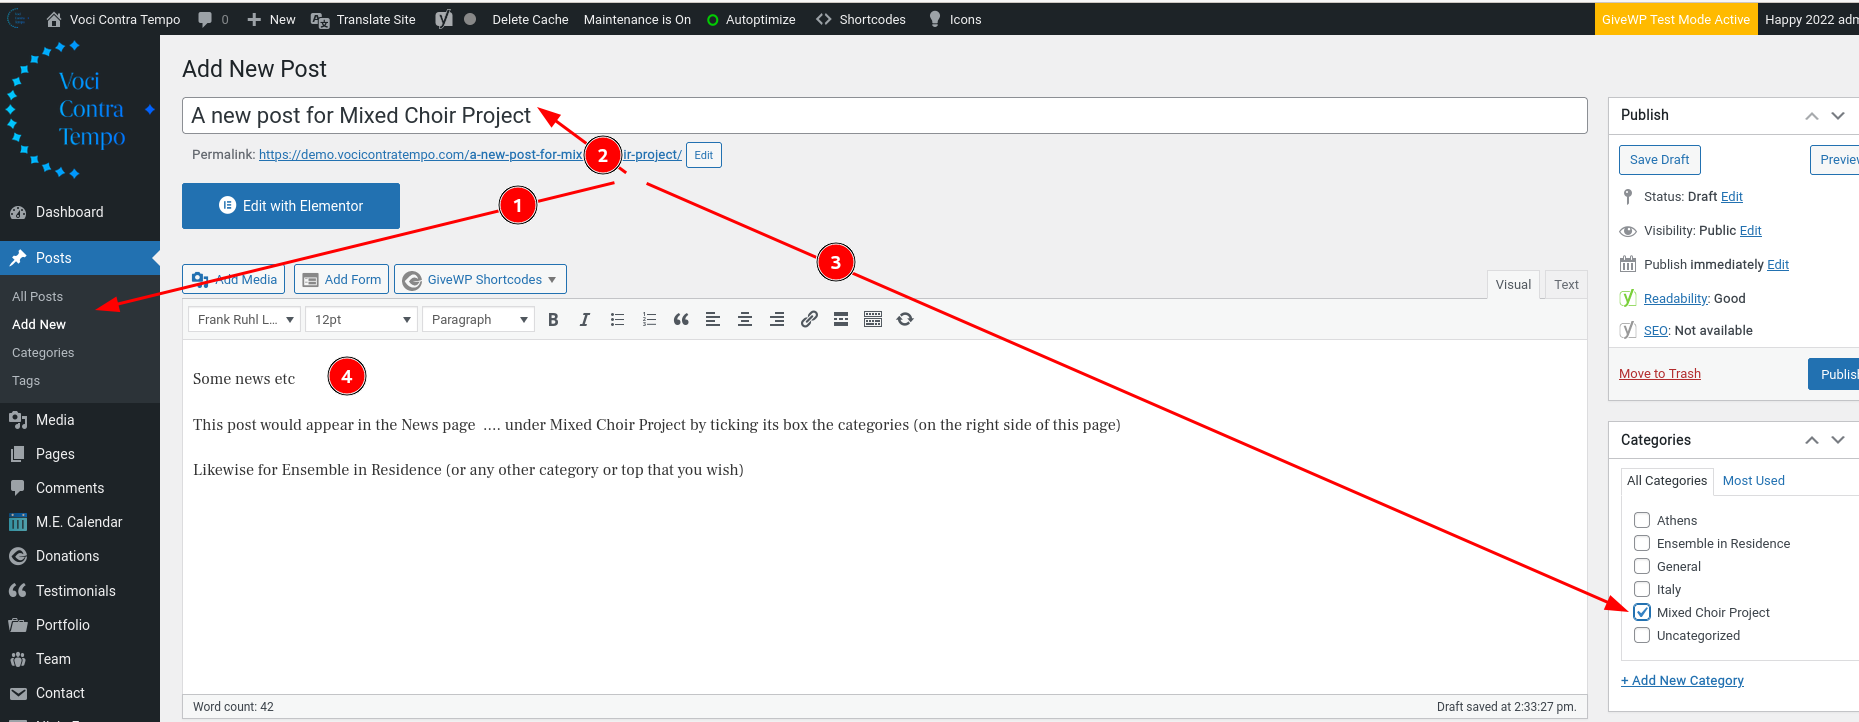Click the Edit with Elementor button
The width and height of the screenshot is (1859, 722).
click(x=291, y=206)
